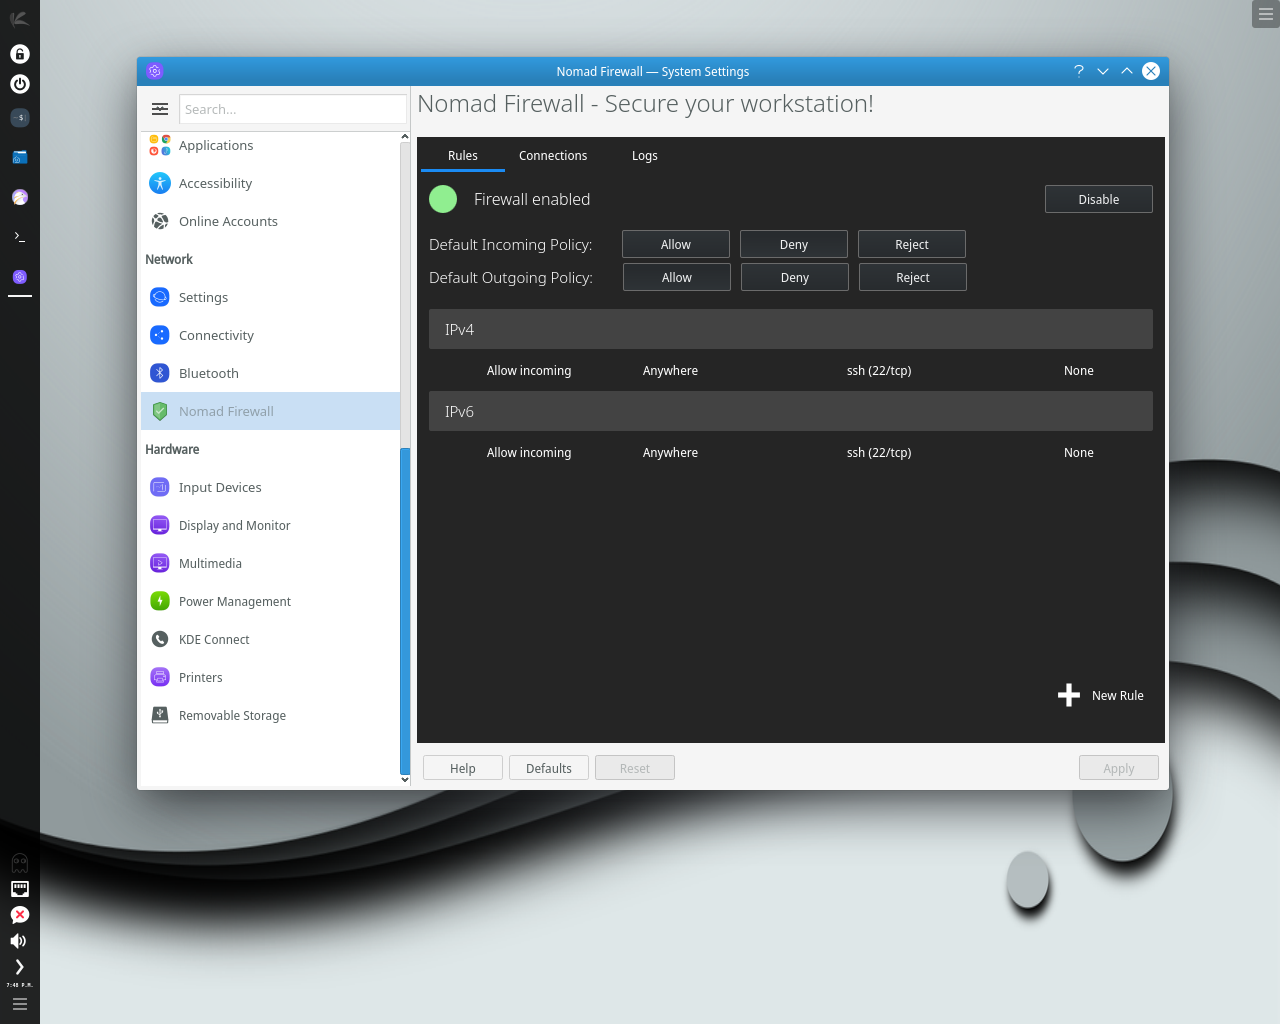1280x1024 pixels.
Task: Open KDE Connect settings
Action: (270, 639)
